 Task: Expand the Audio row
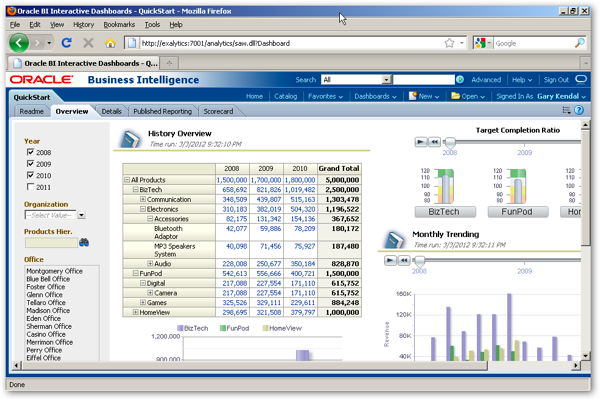coord(150,263)
